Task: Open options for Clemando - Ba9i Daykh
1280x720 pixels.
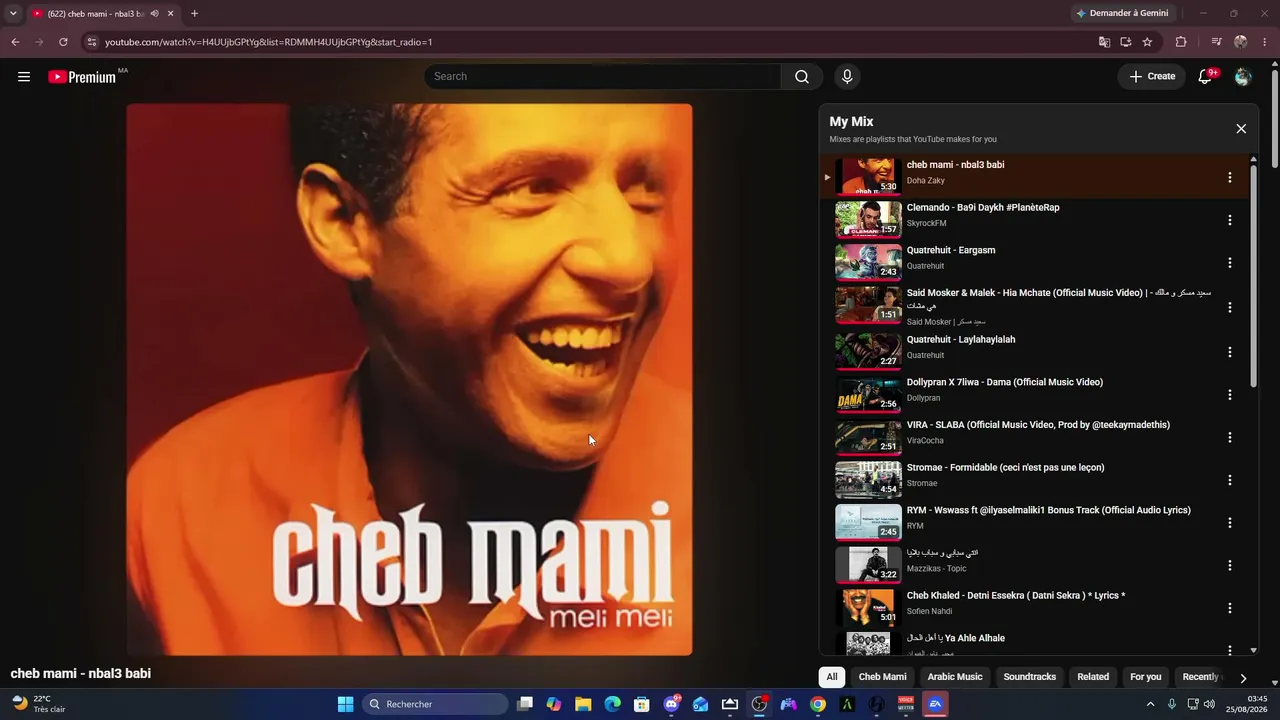Action: pos(1230,220)
